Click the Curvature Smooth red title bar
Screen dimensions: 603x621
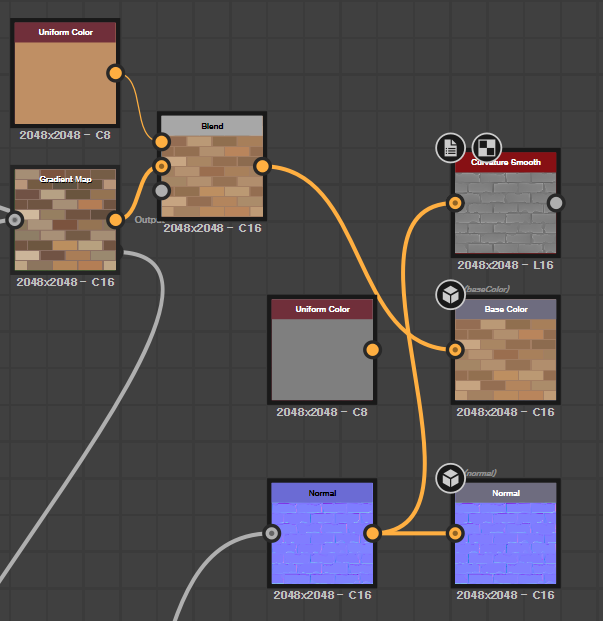[506, 162]
